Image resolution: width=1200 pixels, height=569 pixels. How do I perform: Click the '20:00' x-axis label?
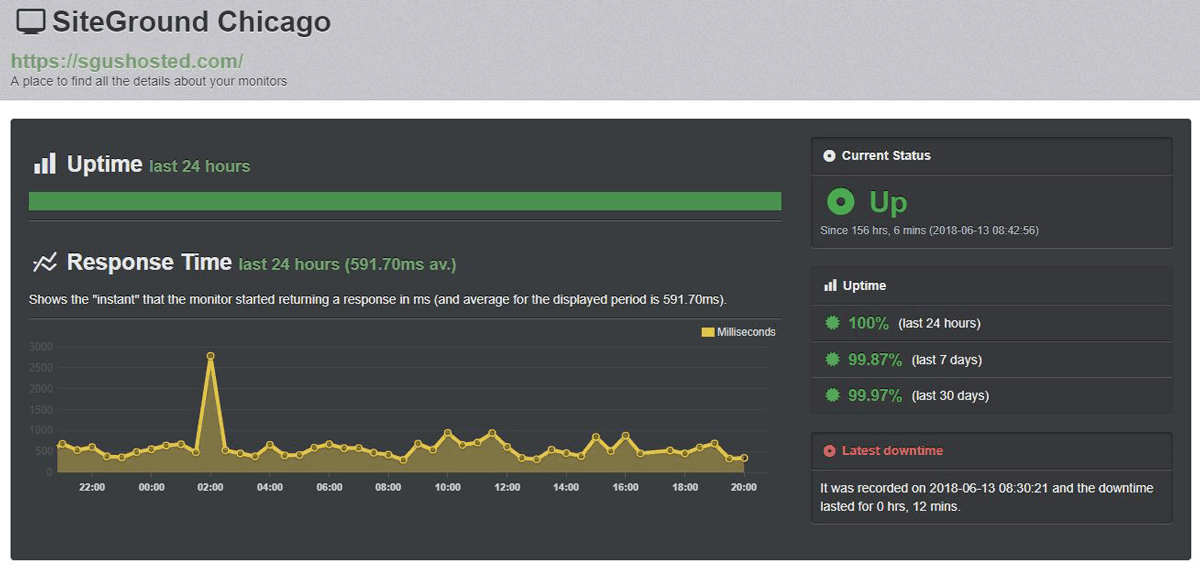point(744,487)
